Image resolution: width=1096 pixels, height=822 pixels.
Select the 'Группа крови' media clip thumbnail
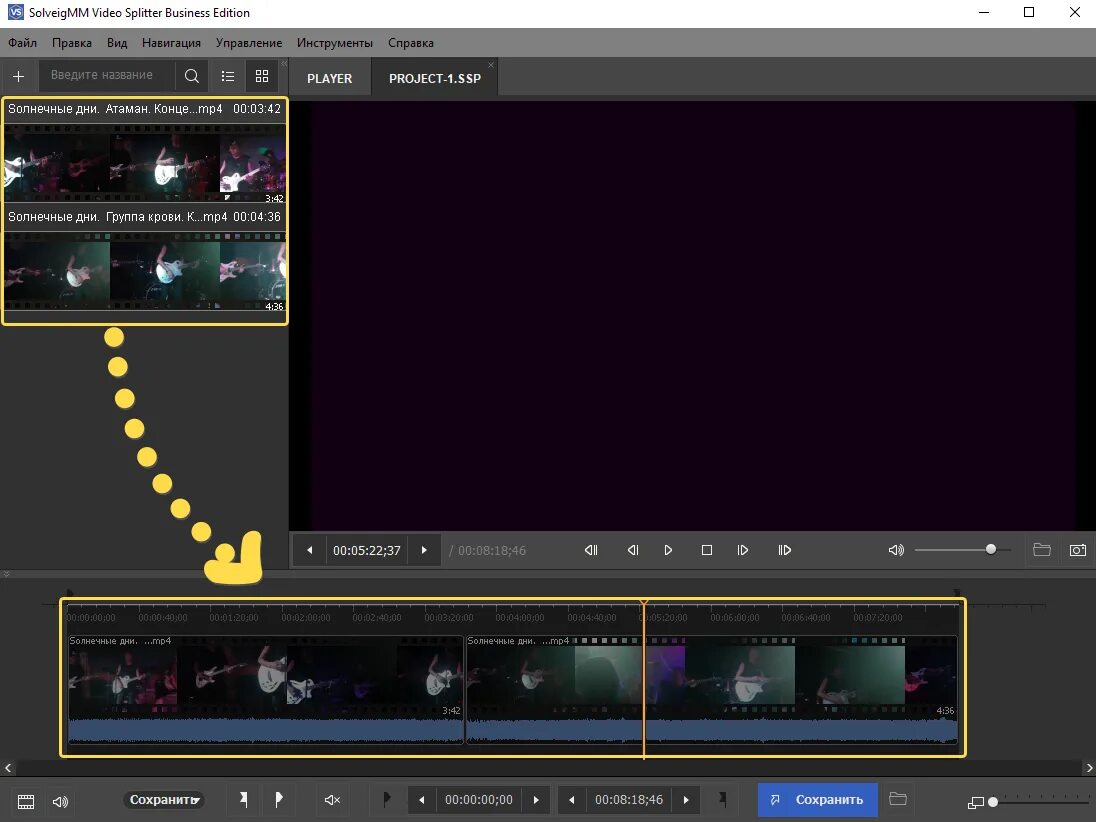(x=145, y=272)
